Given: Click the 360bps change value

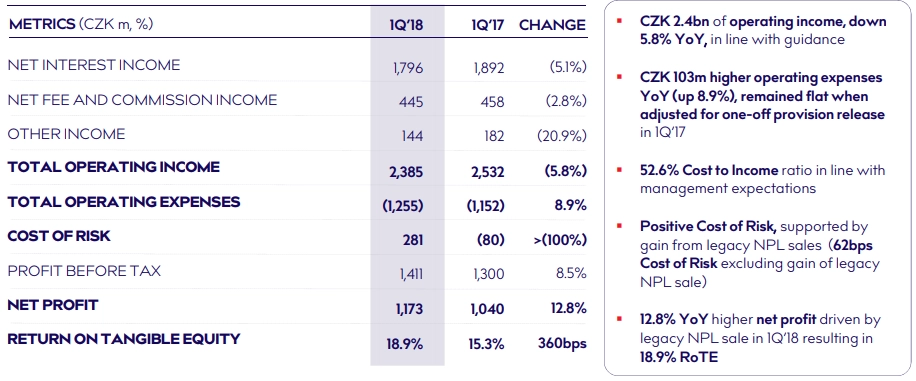Looking at the screenshot, I should point(562,344).
